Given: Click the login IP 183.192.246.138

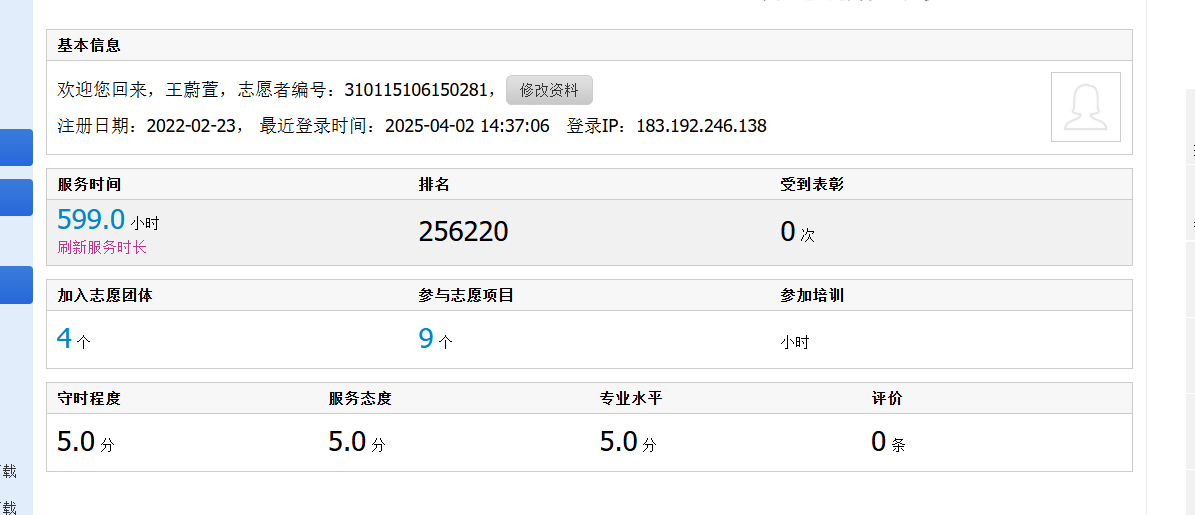Looking at the screenshot, I should [x=701, y=126].
